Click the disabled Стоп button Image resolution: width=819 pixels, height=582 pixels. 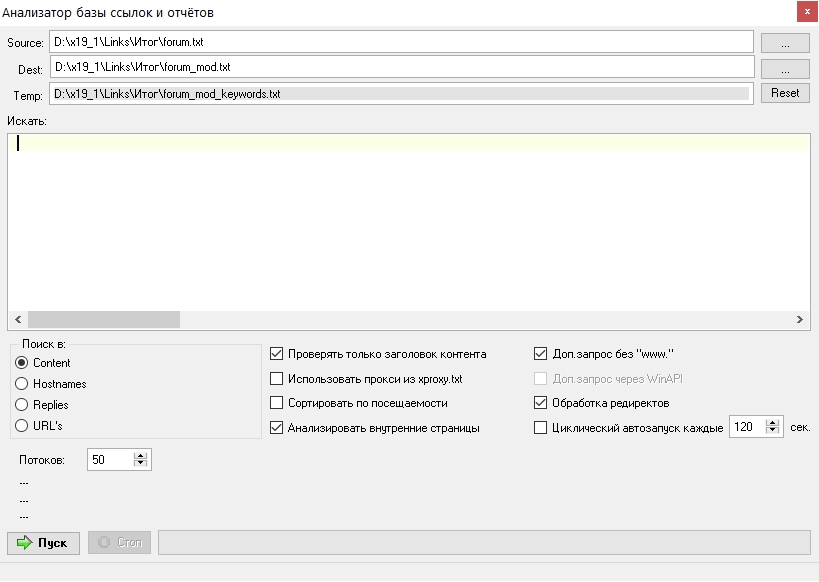tap(119, 543)
